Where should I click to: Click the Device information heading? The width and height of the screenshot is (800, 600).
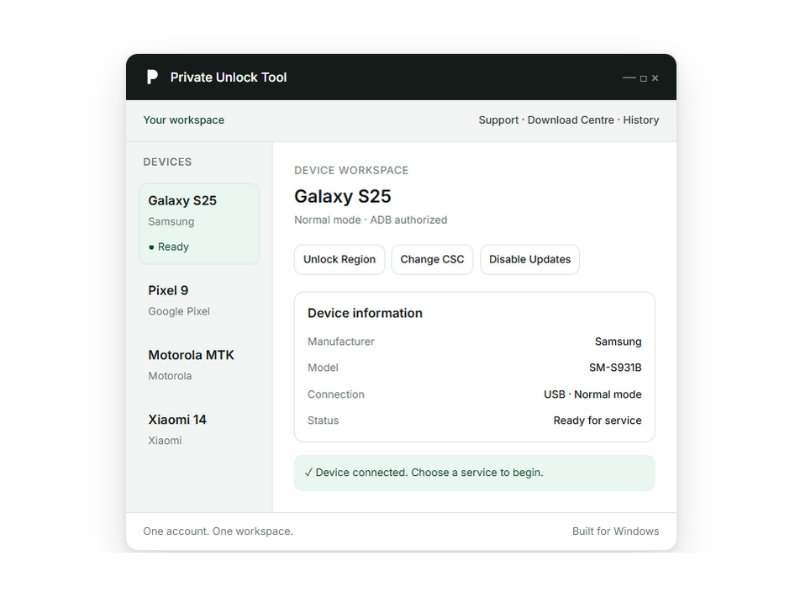tap(365, 313)
